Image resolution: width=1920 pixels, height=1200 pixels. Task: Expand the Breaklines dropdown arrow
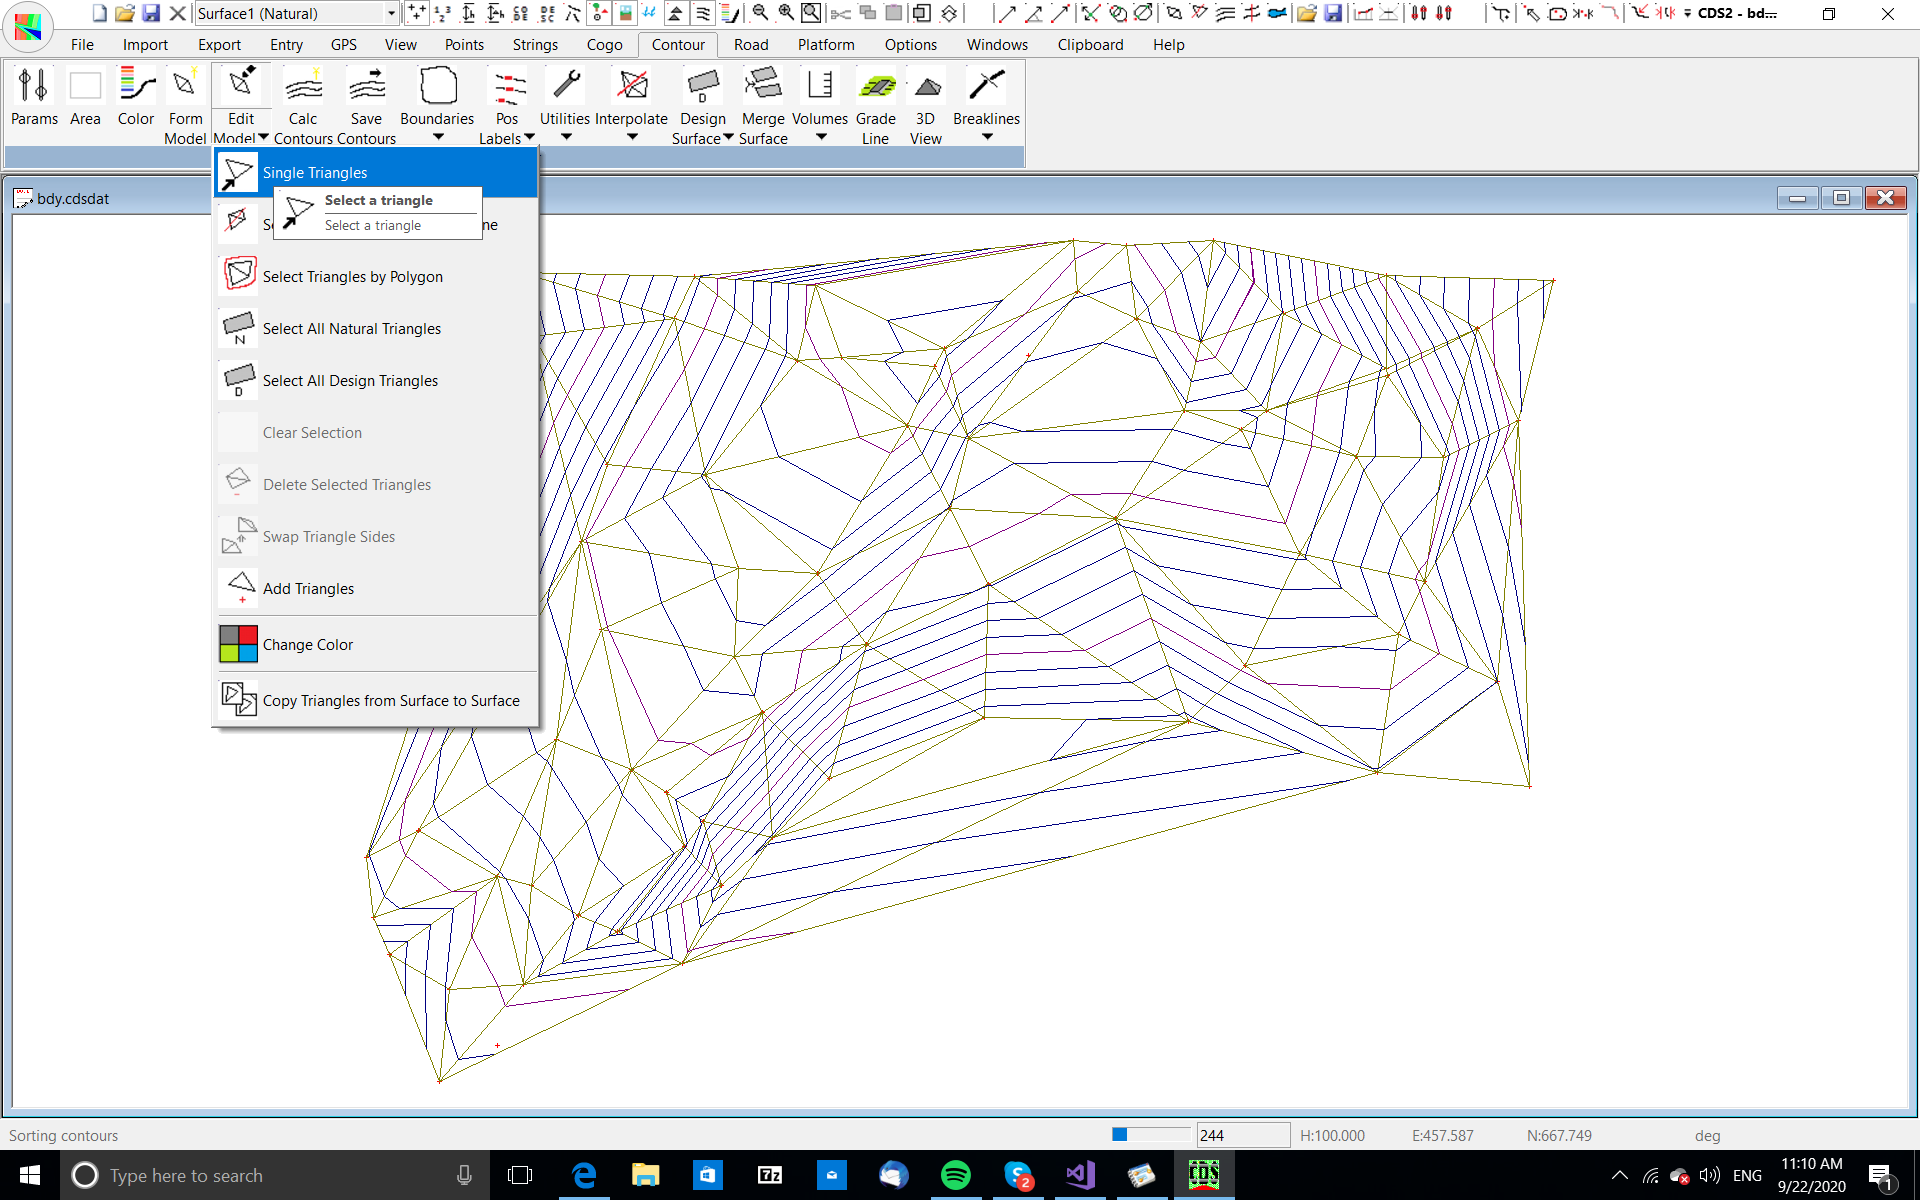987,137
